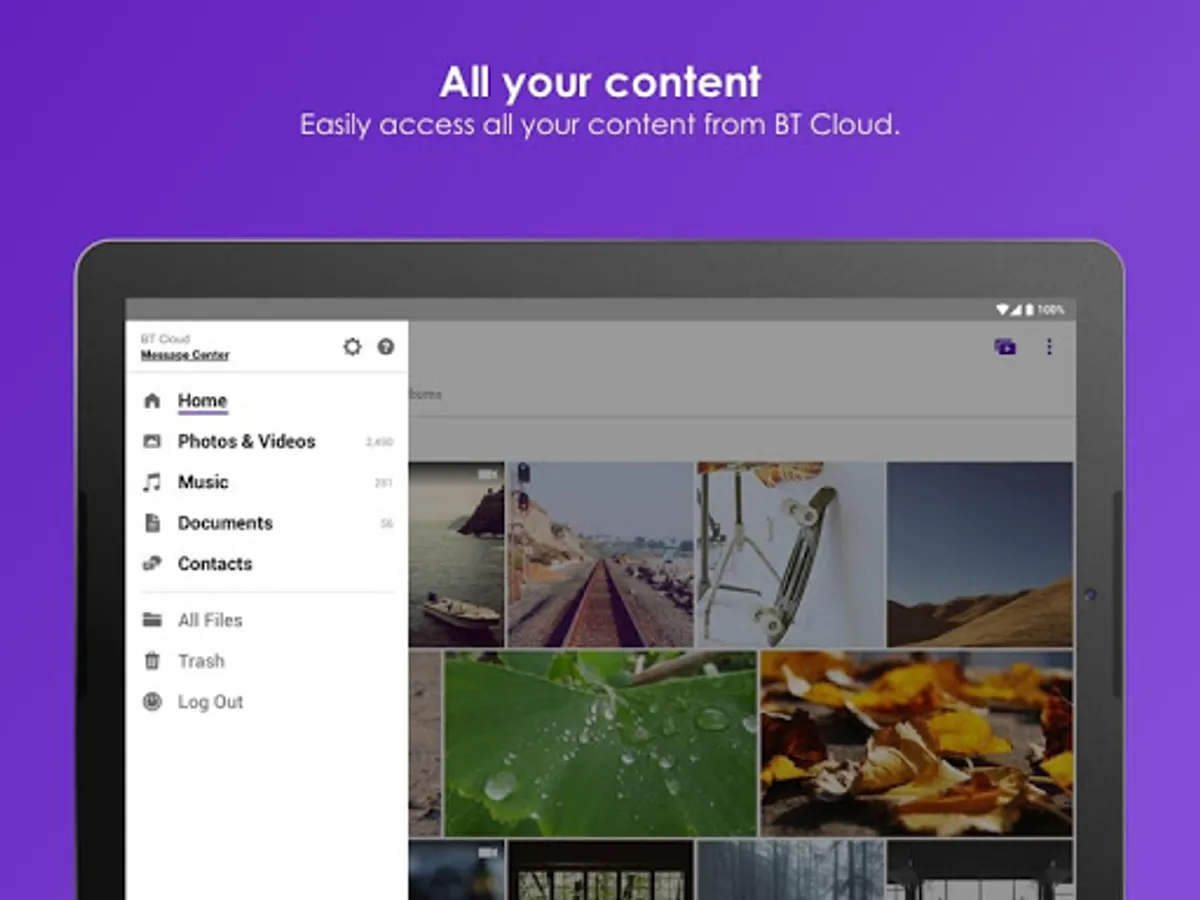Viewport: 1200px width, 900px height.
Task: Click the Log Out power icon
Action: [x=152, y=702]
